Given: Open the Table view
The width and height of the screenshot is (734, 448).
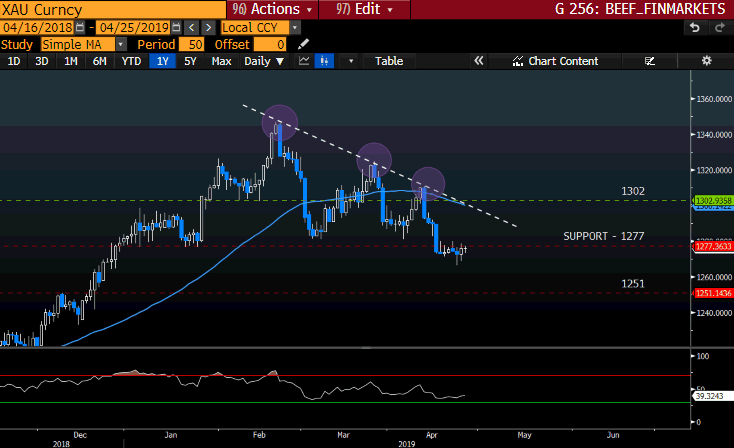Looking at the screenshot, I should coord(389,61).
